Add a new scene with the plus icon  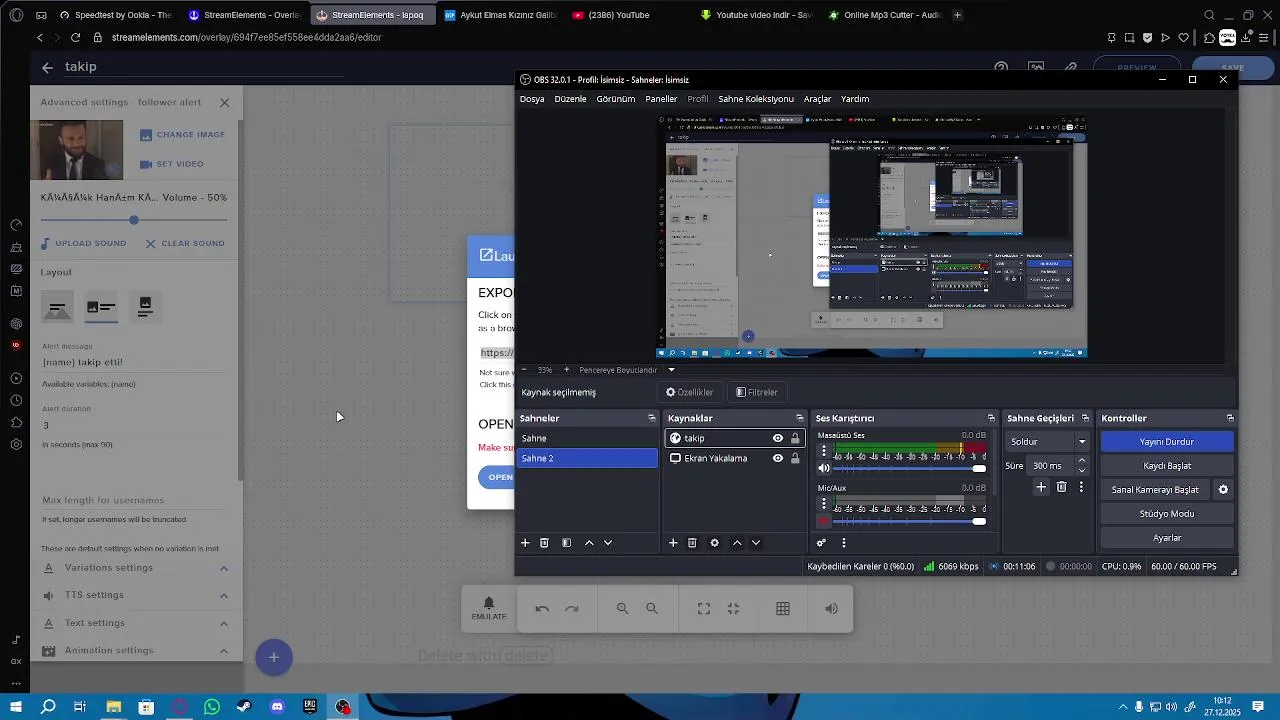tap(525, 543)
